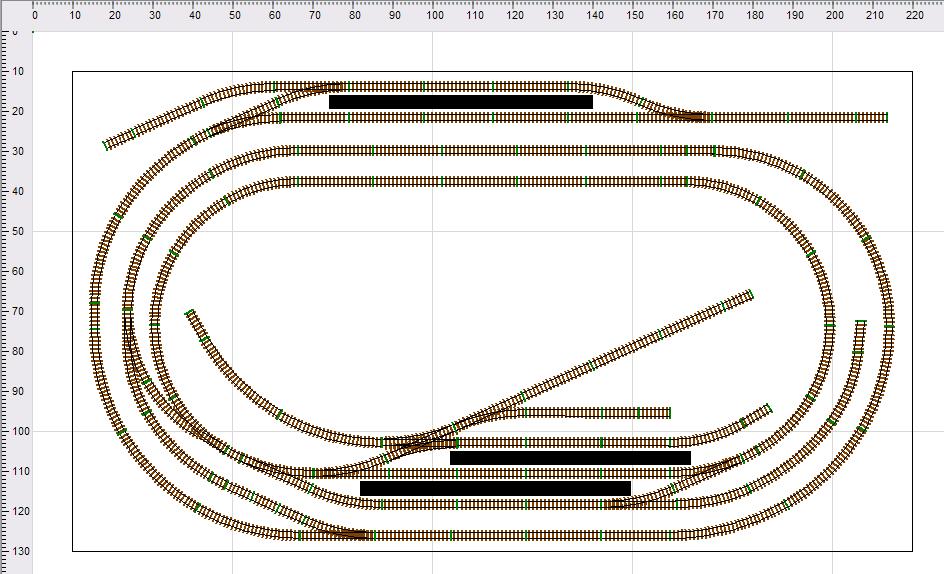
Task: Click the 0 mark on the horizontal ruler
Action: 35,15
